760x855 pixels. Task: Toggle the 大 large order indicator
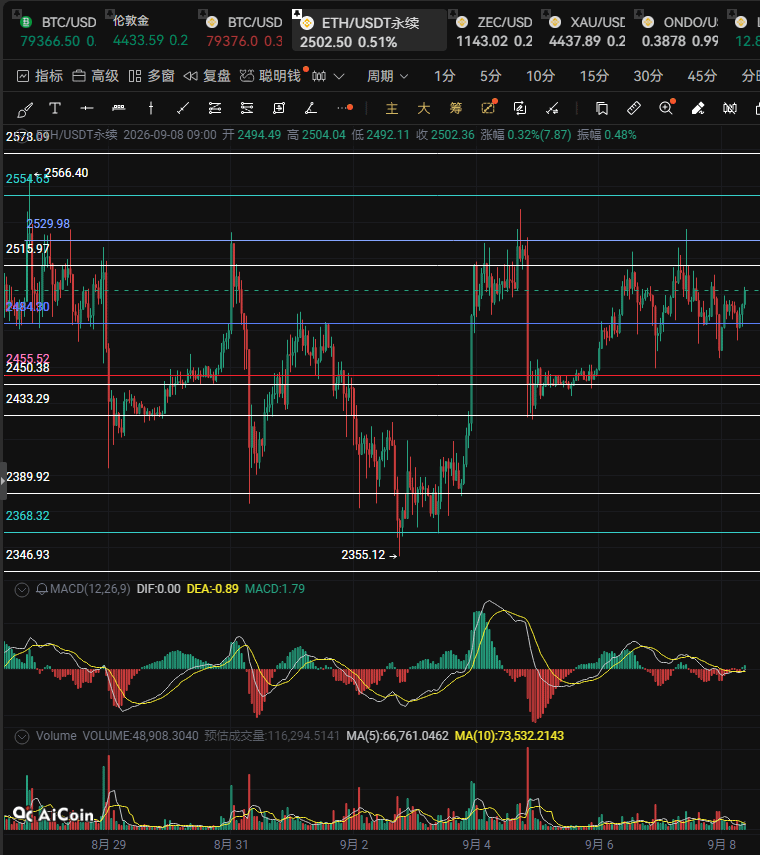[x=424, y=109]
